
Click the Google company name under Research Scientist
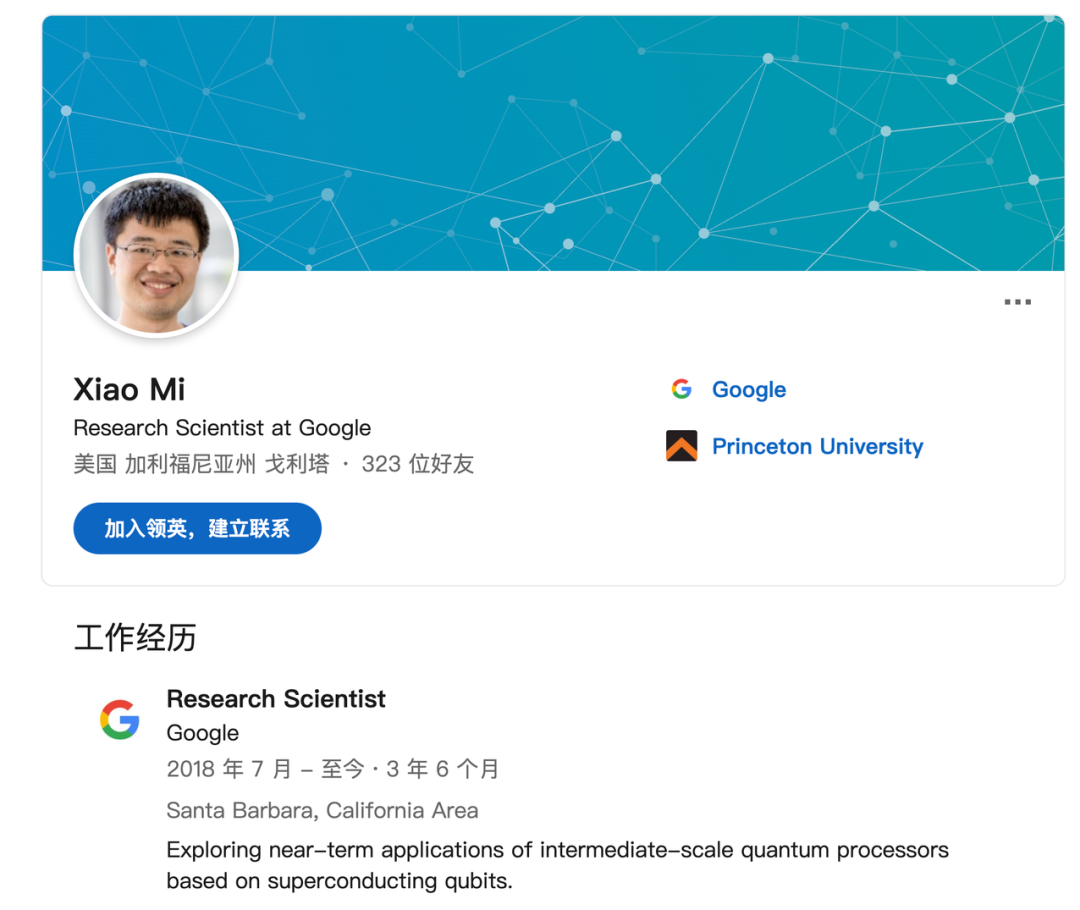pos(202,733)
